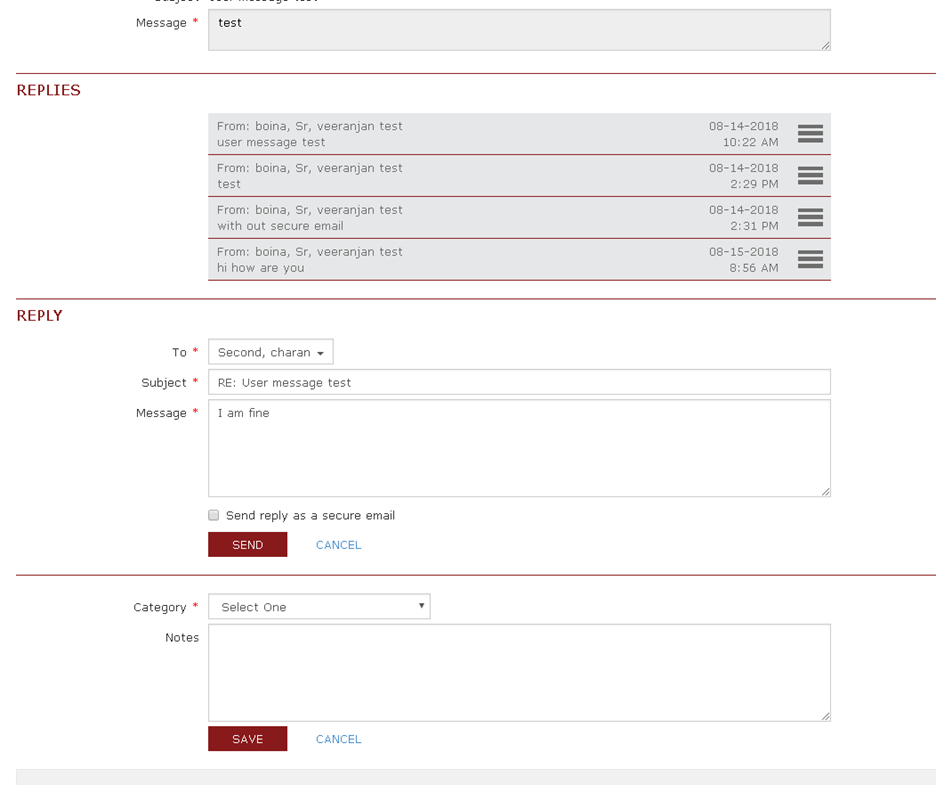
Task: Open the To recipient dropdown 'Second, charan'
Action: [270, 352]
